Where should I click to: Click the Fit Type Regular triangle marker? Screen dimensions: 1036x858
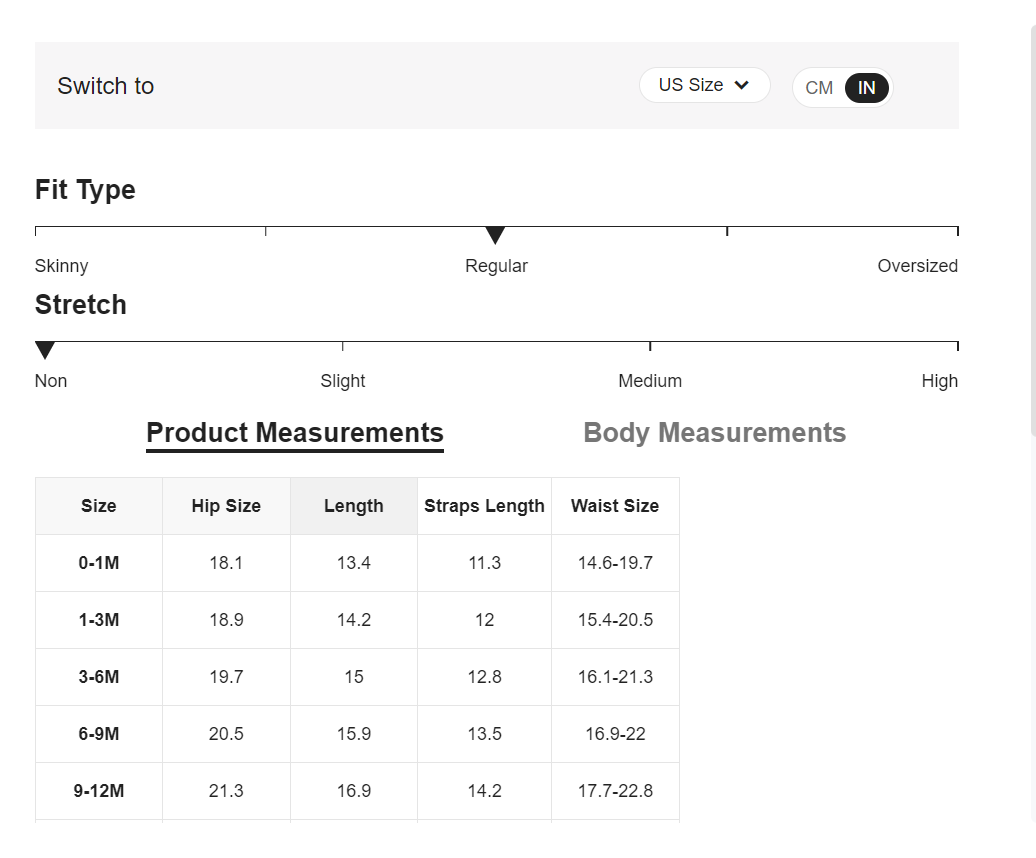click(495, 235)
